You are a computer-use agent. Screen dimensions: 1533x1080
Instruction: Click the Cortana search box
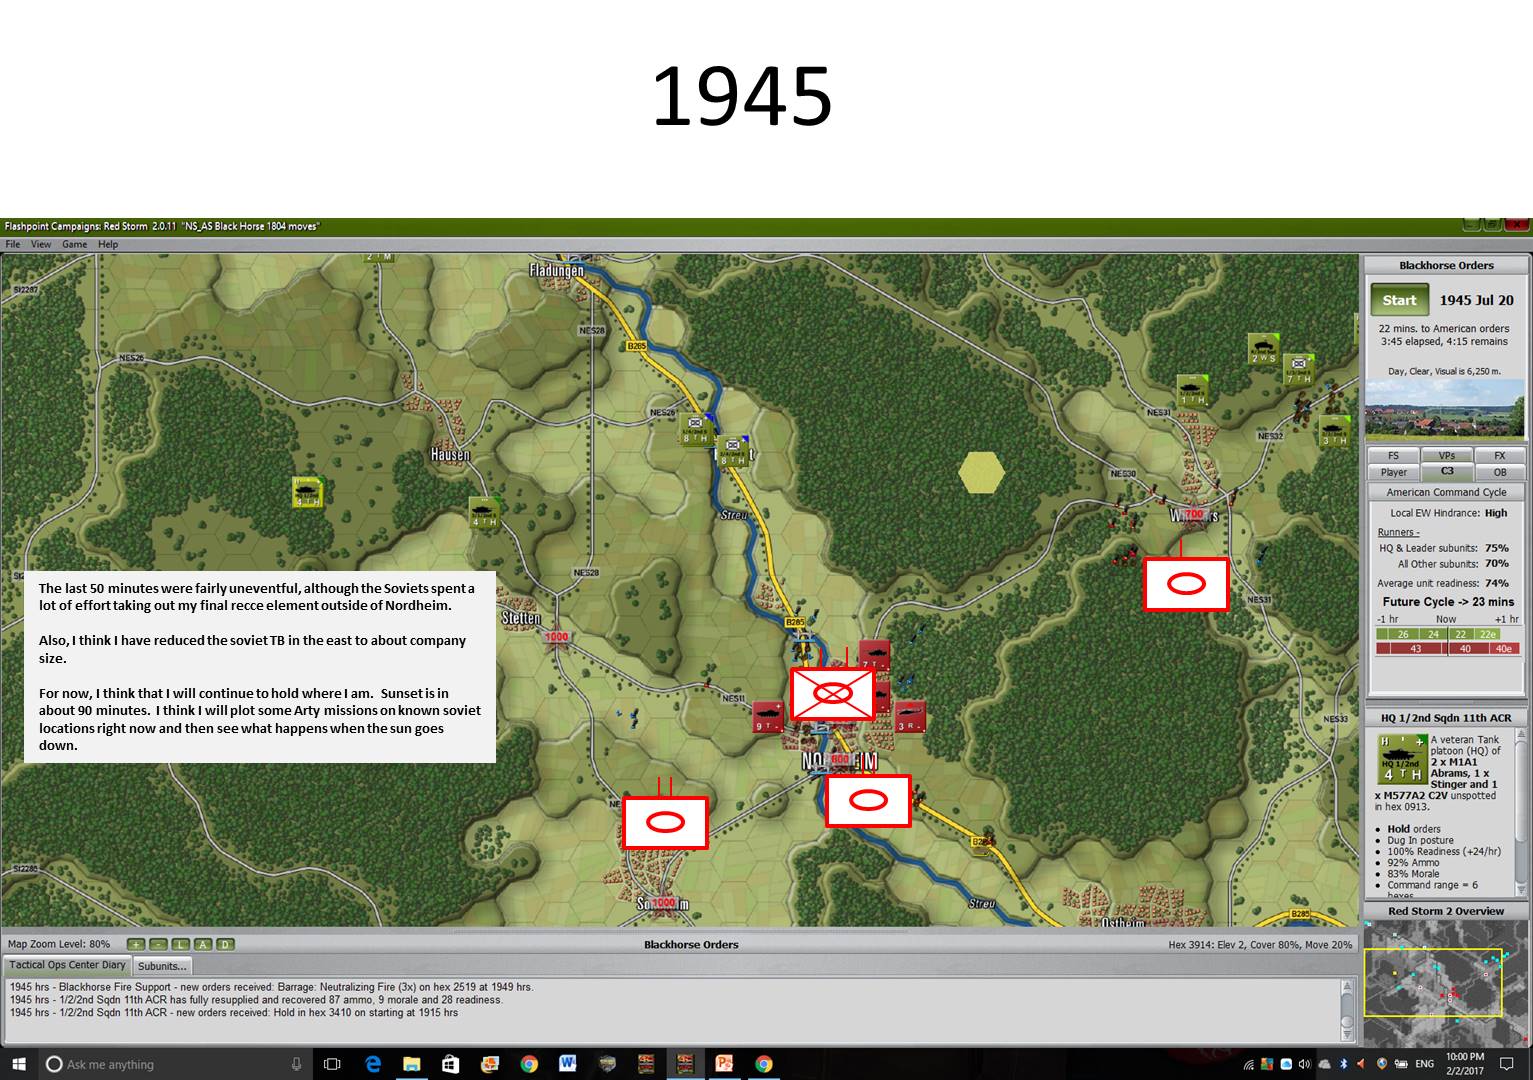point(175,1064)
